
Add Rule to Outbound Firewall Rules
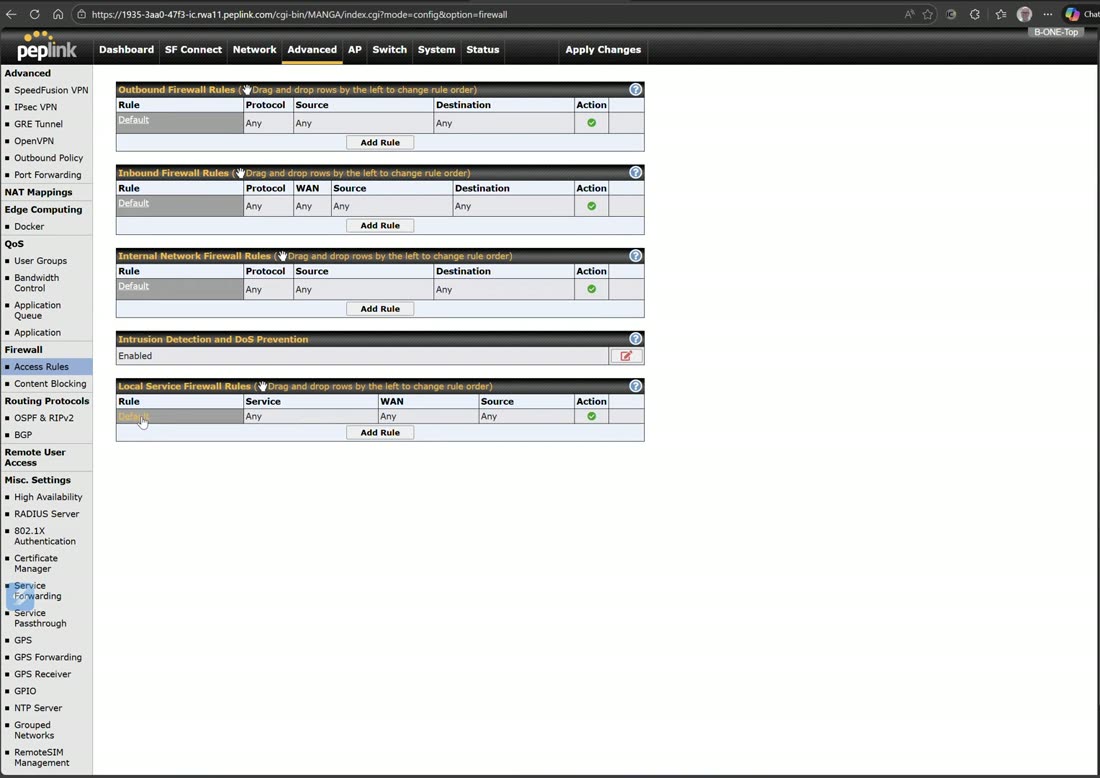tap(380, 142)
